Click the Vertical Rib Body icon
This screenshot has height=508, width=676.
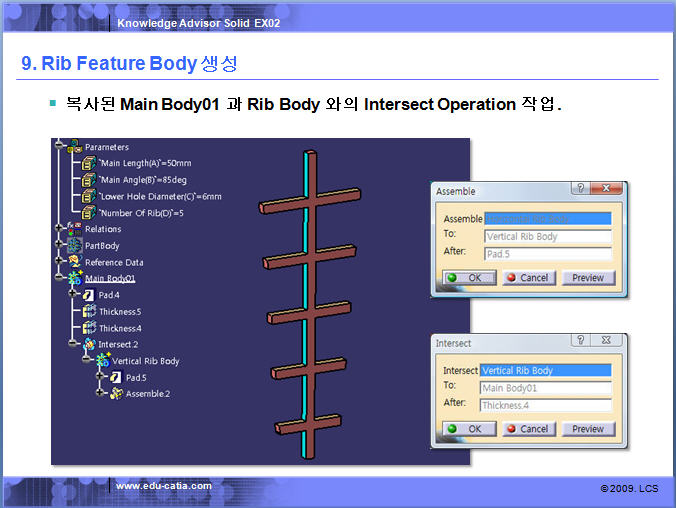point(101,361)
